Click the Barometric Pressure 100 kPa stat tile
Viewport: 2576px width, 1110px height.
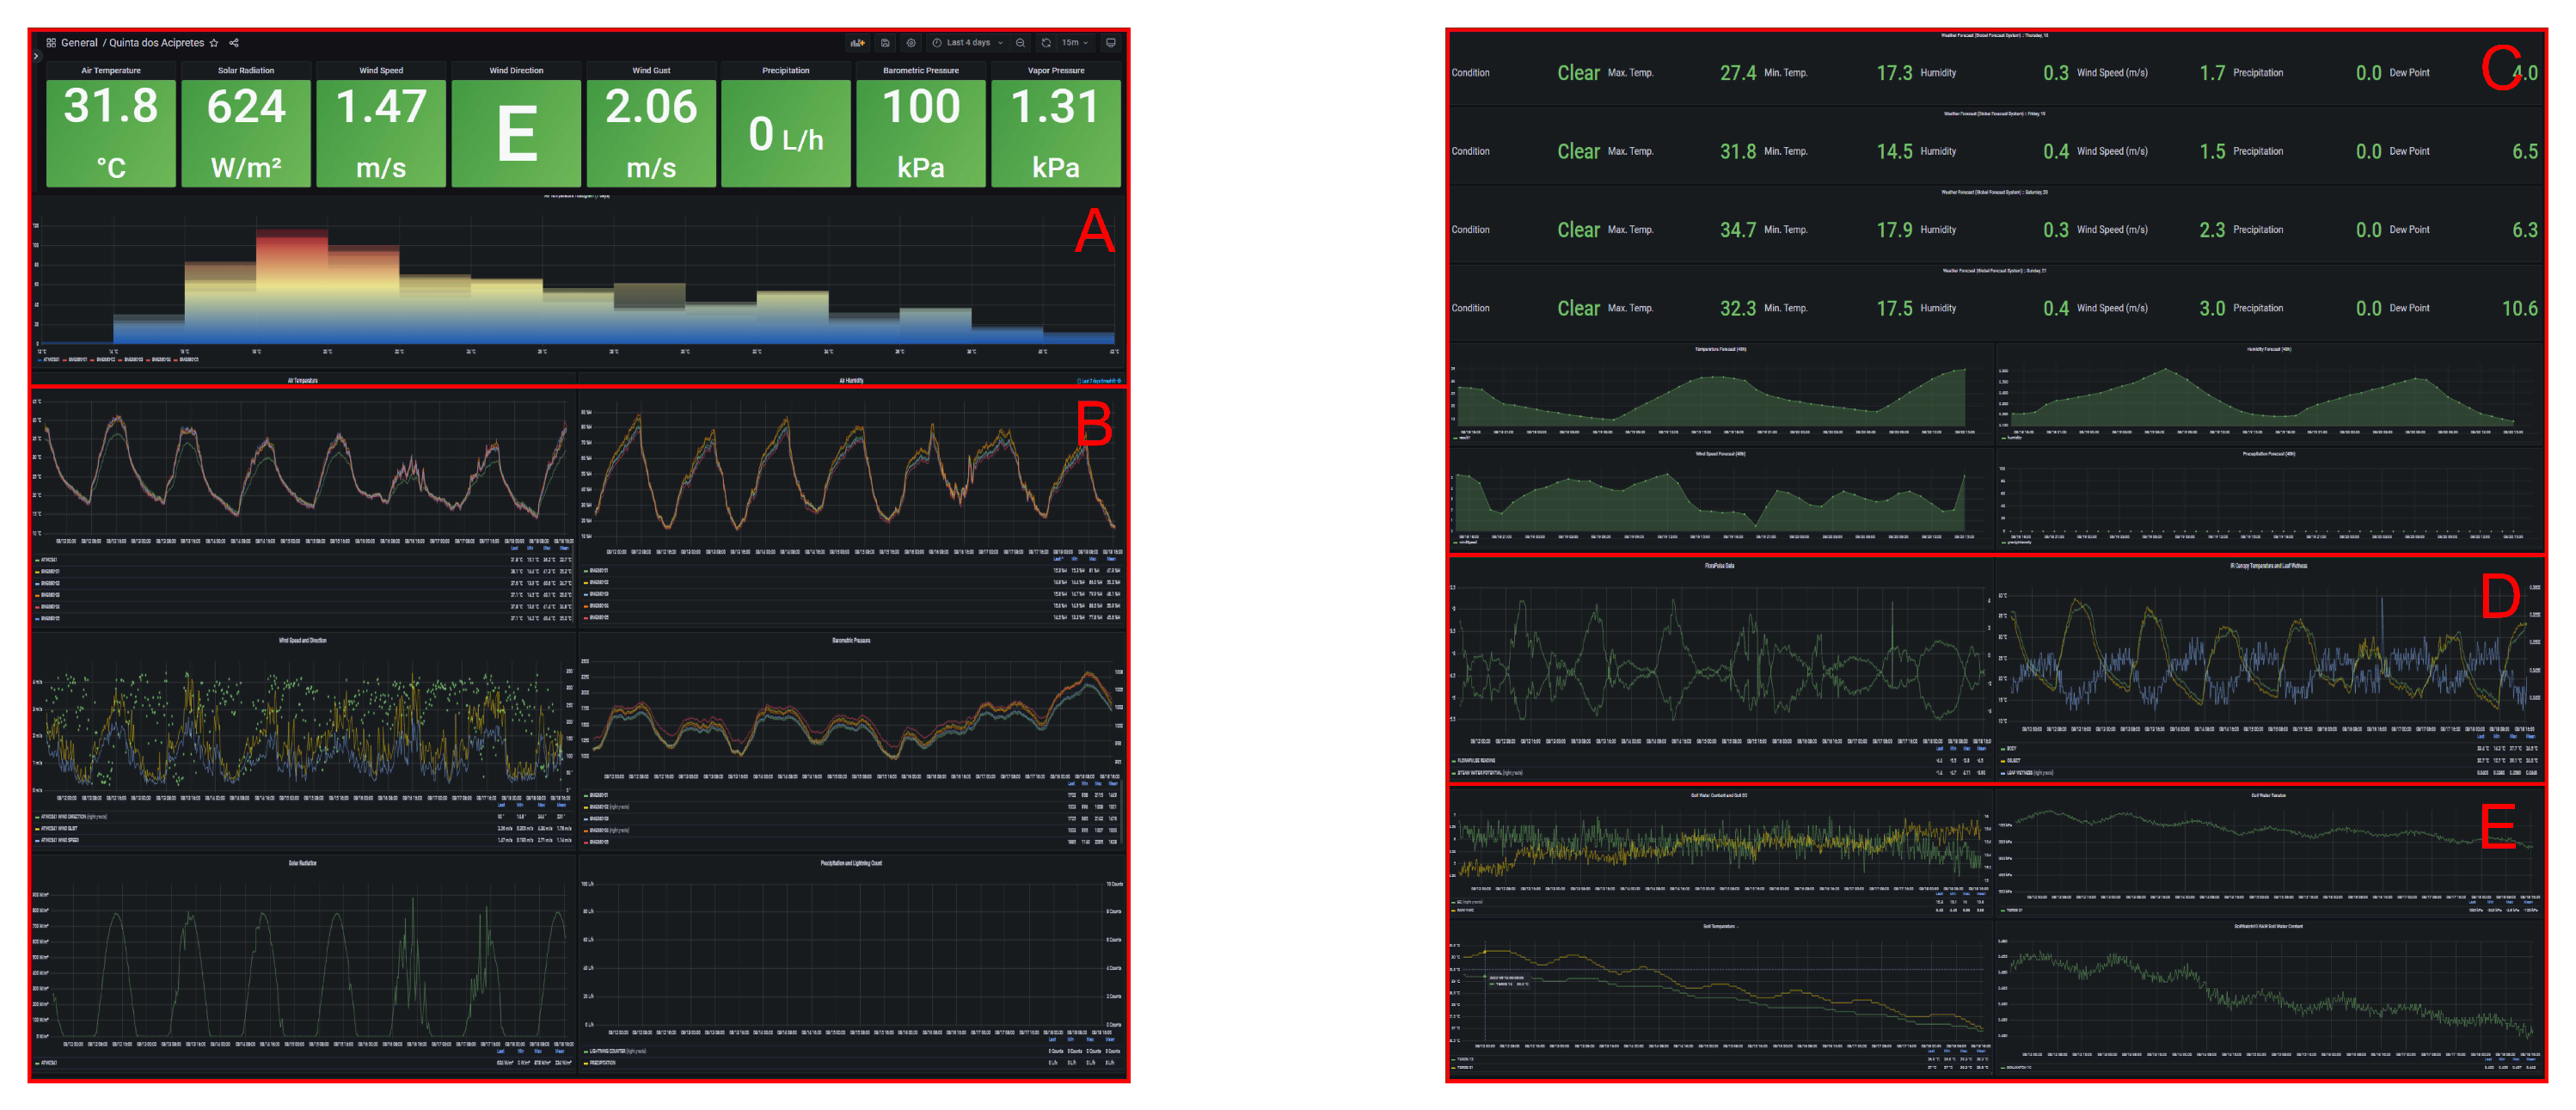tap(920, 132)
